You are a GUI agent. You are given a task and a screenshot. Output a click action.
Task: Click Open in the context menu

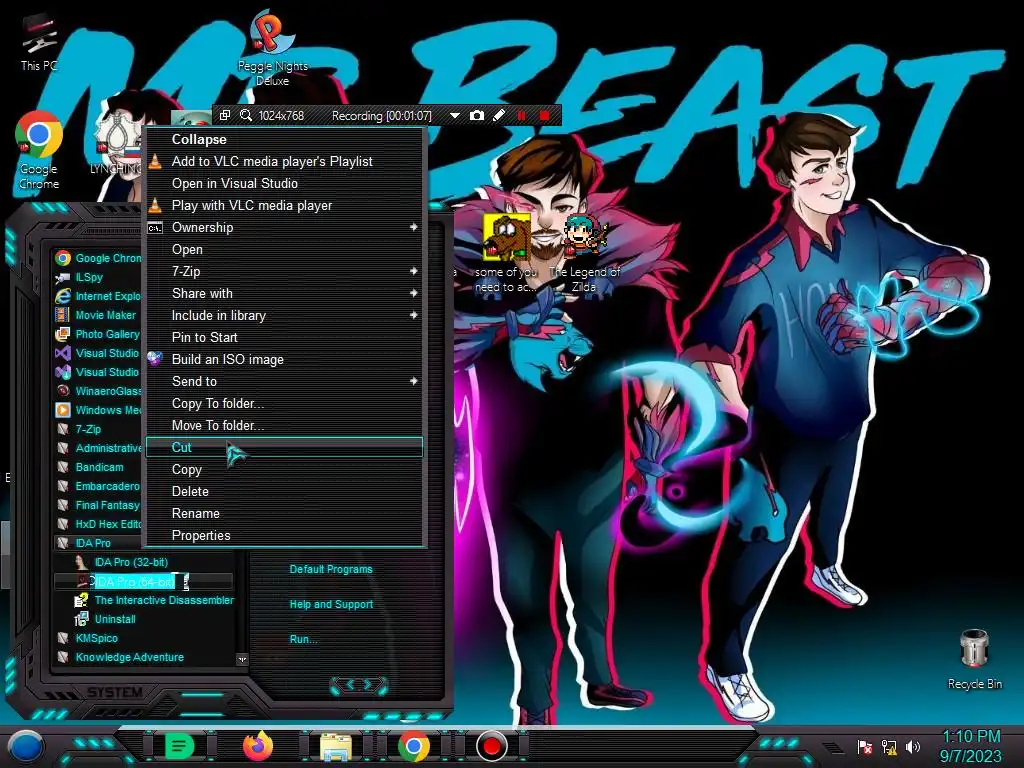click(x=285, y=249)
